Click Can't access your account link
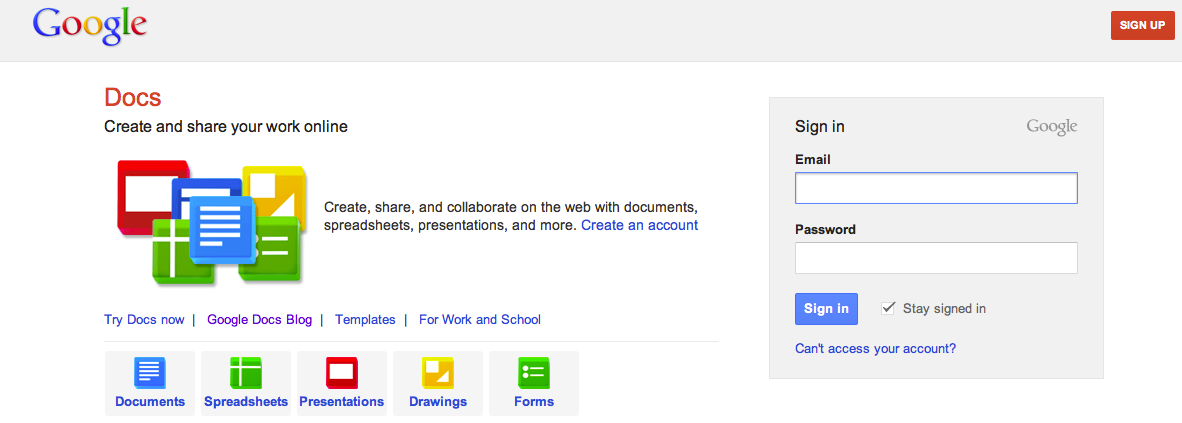Image resolution: width=1182 pixels, height=423 pixels. [875, 349]
